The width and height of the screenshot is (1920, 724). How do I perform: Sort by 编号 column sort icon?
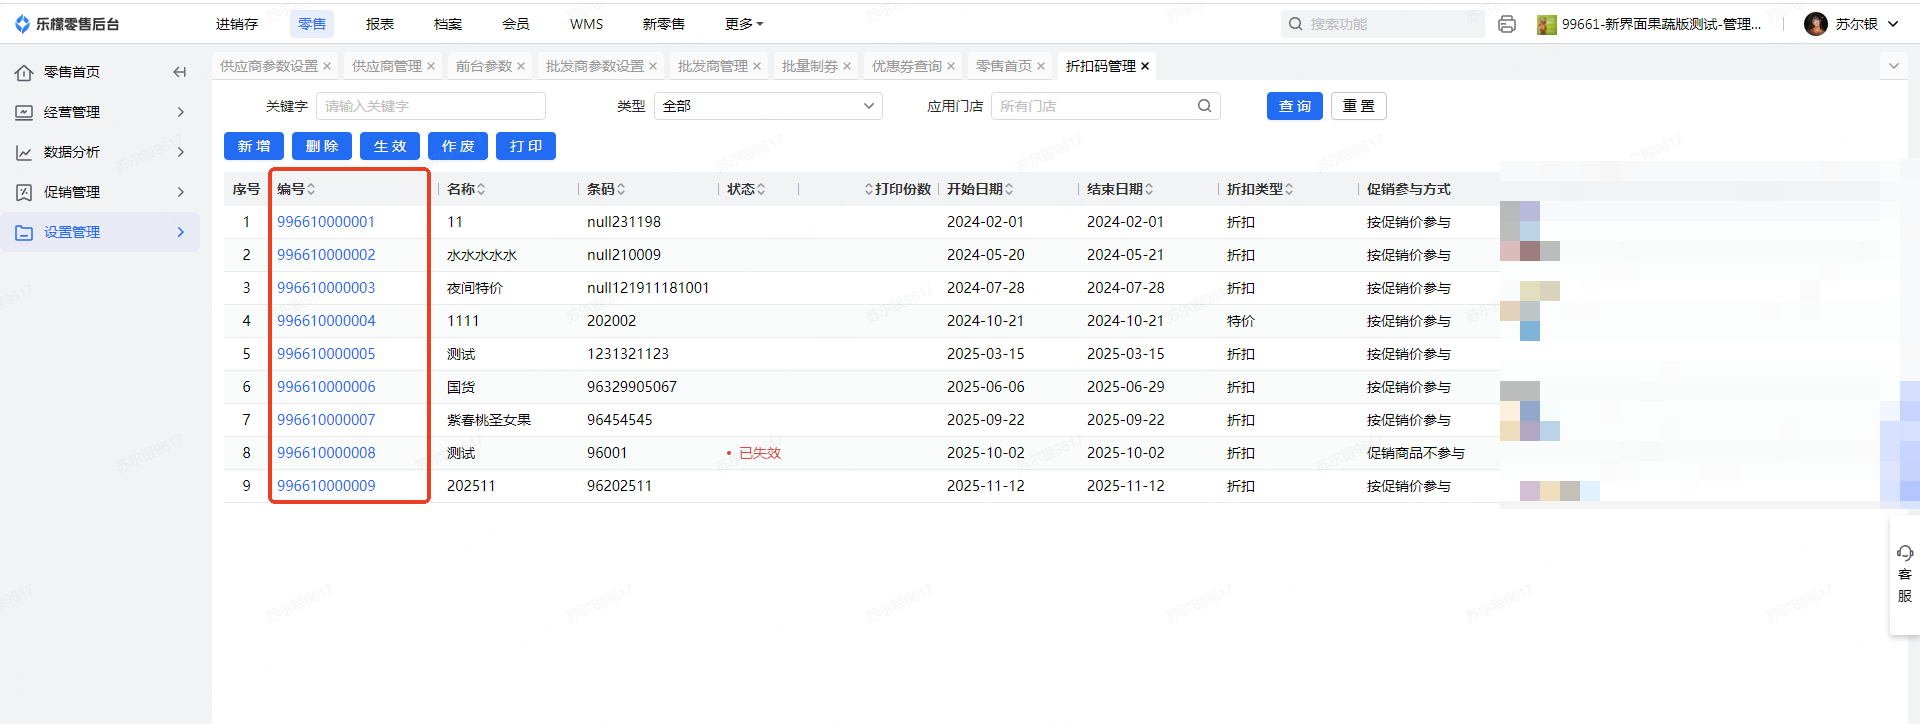[311, 189]
